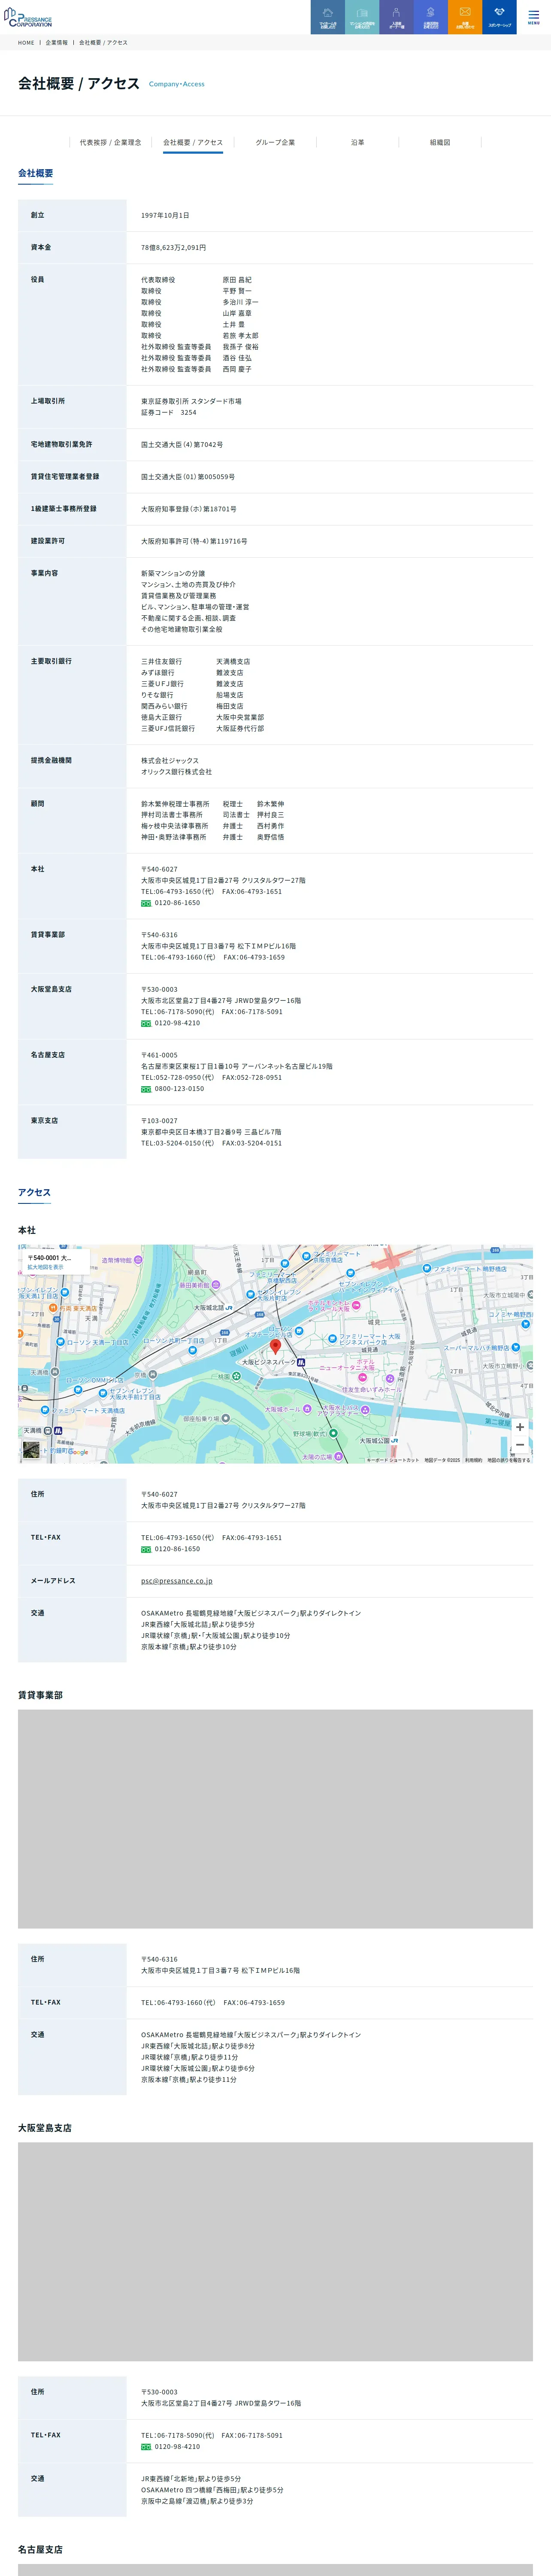551x2576 pixels.
Task: Click the red location pin on map
Action: tap(276, 1347)
